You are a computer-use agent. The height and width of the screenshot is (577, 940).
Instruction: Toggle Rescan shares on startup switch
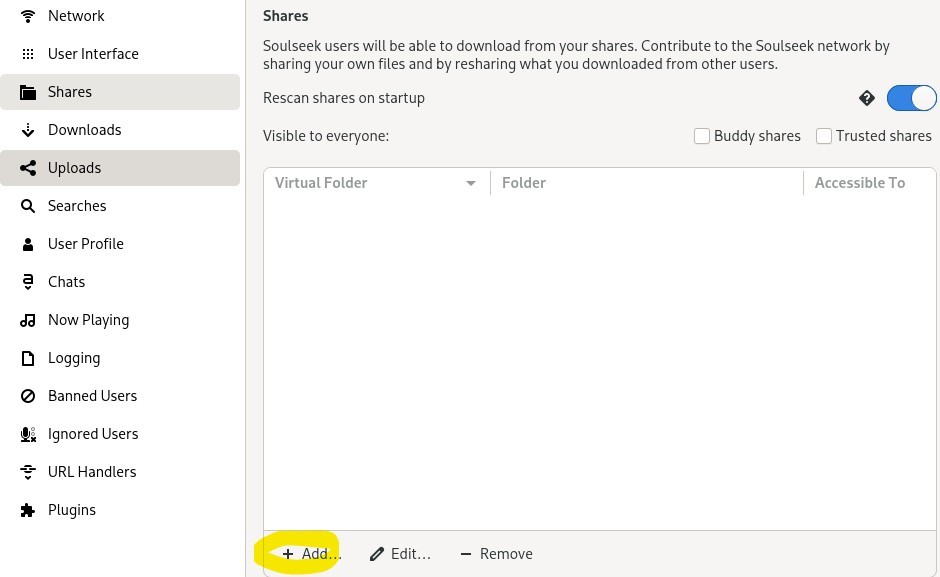coord(910,98)
